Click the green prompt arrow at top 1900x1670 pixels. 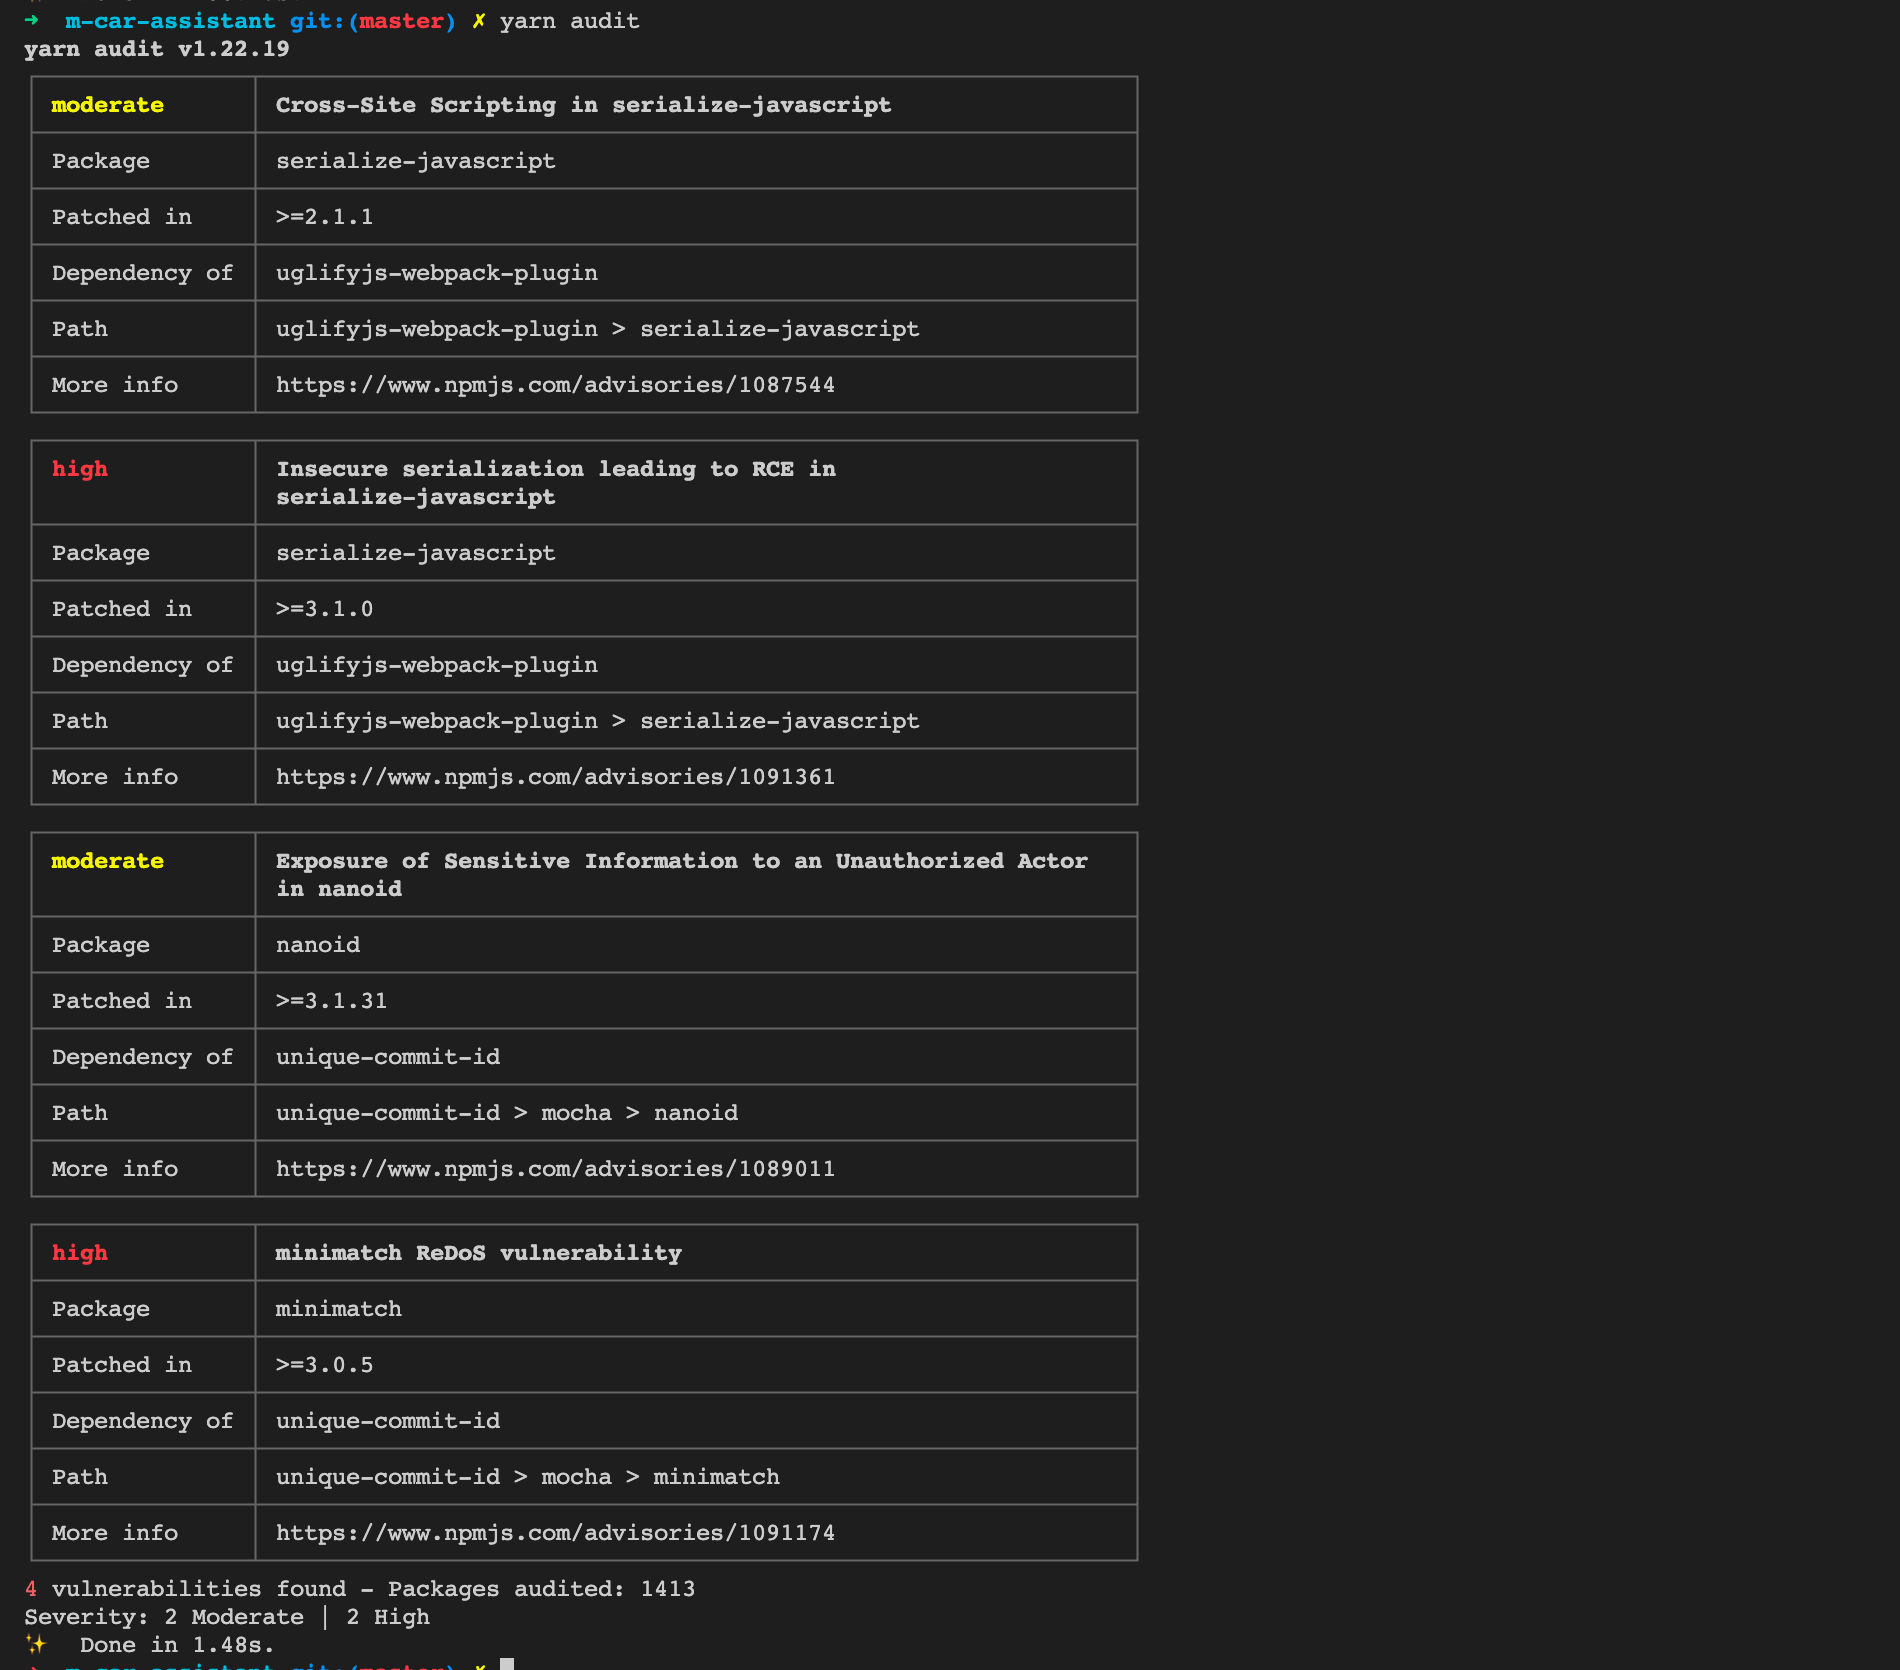[32, 20]
